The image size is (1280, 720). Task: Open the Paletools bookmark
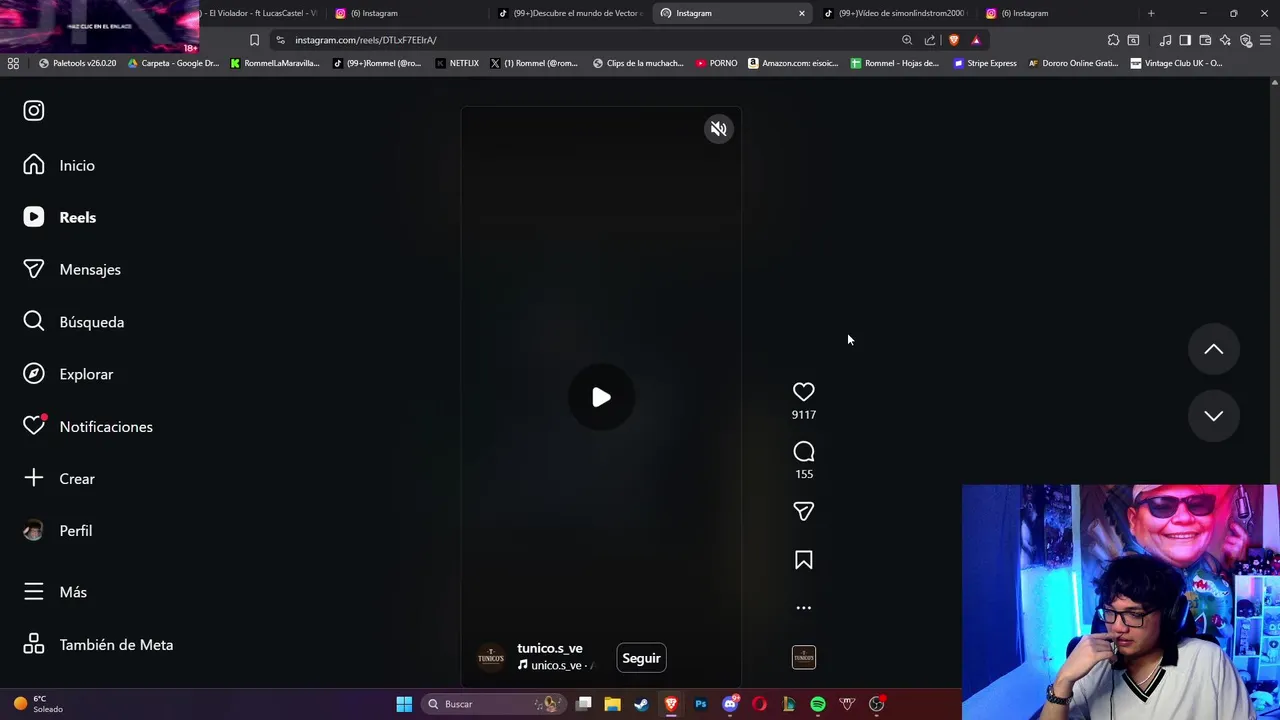click(77, 63)
